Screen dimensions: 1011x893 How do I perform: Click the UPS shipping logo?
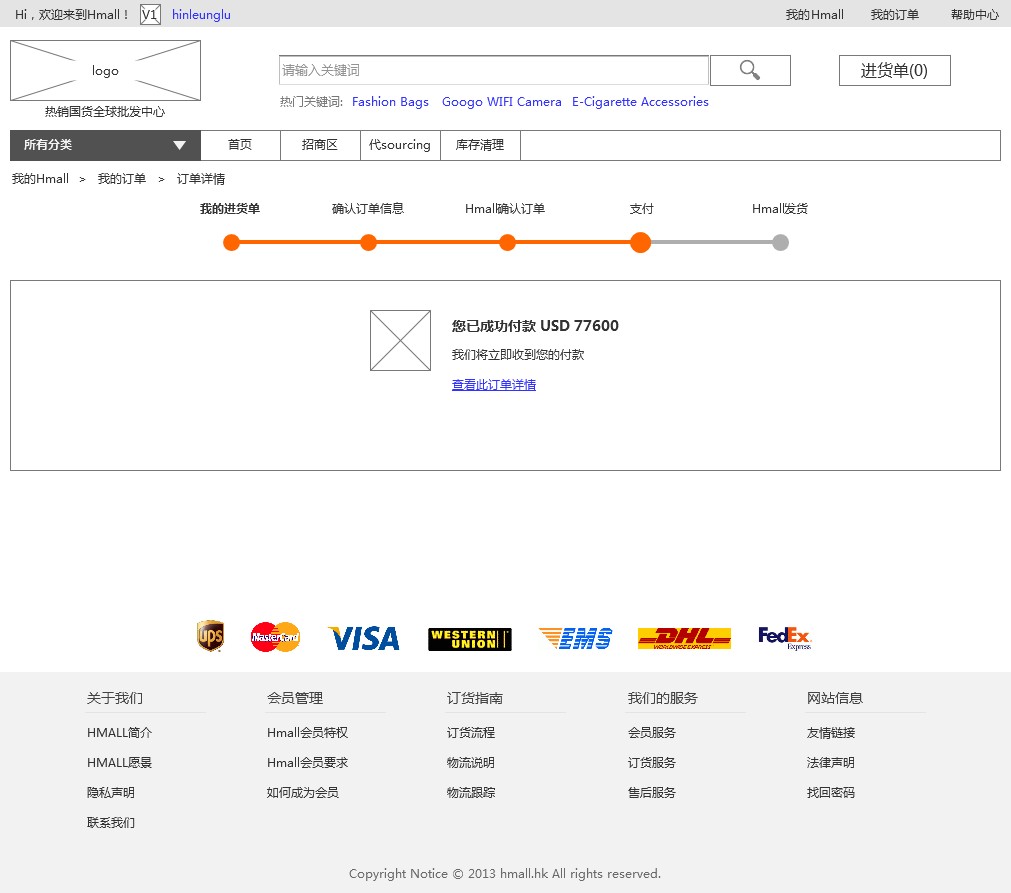coord(210,636)
